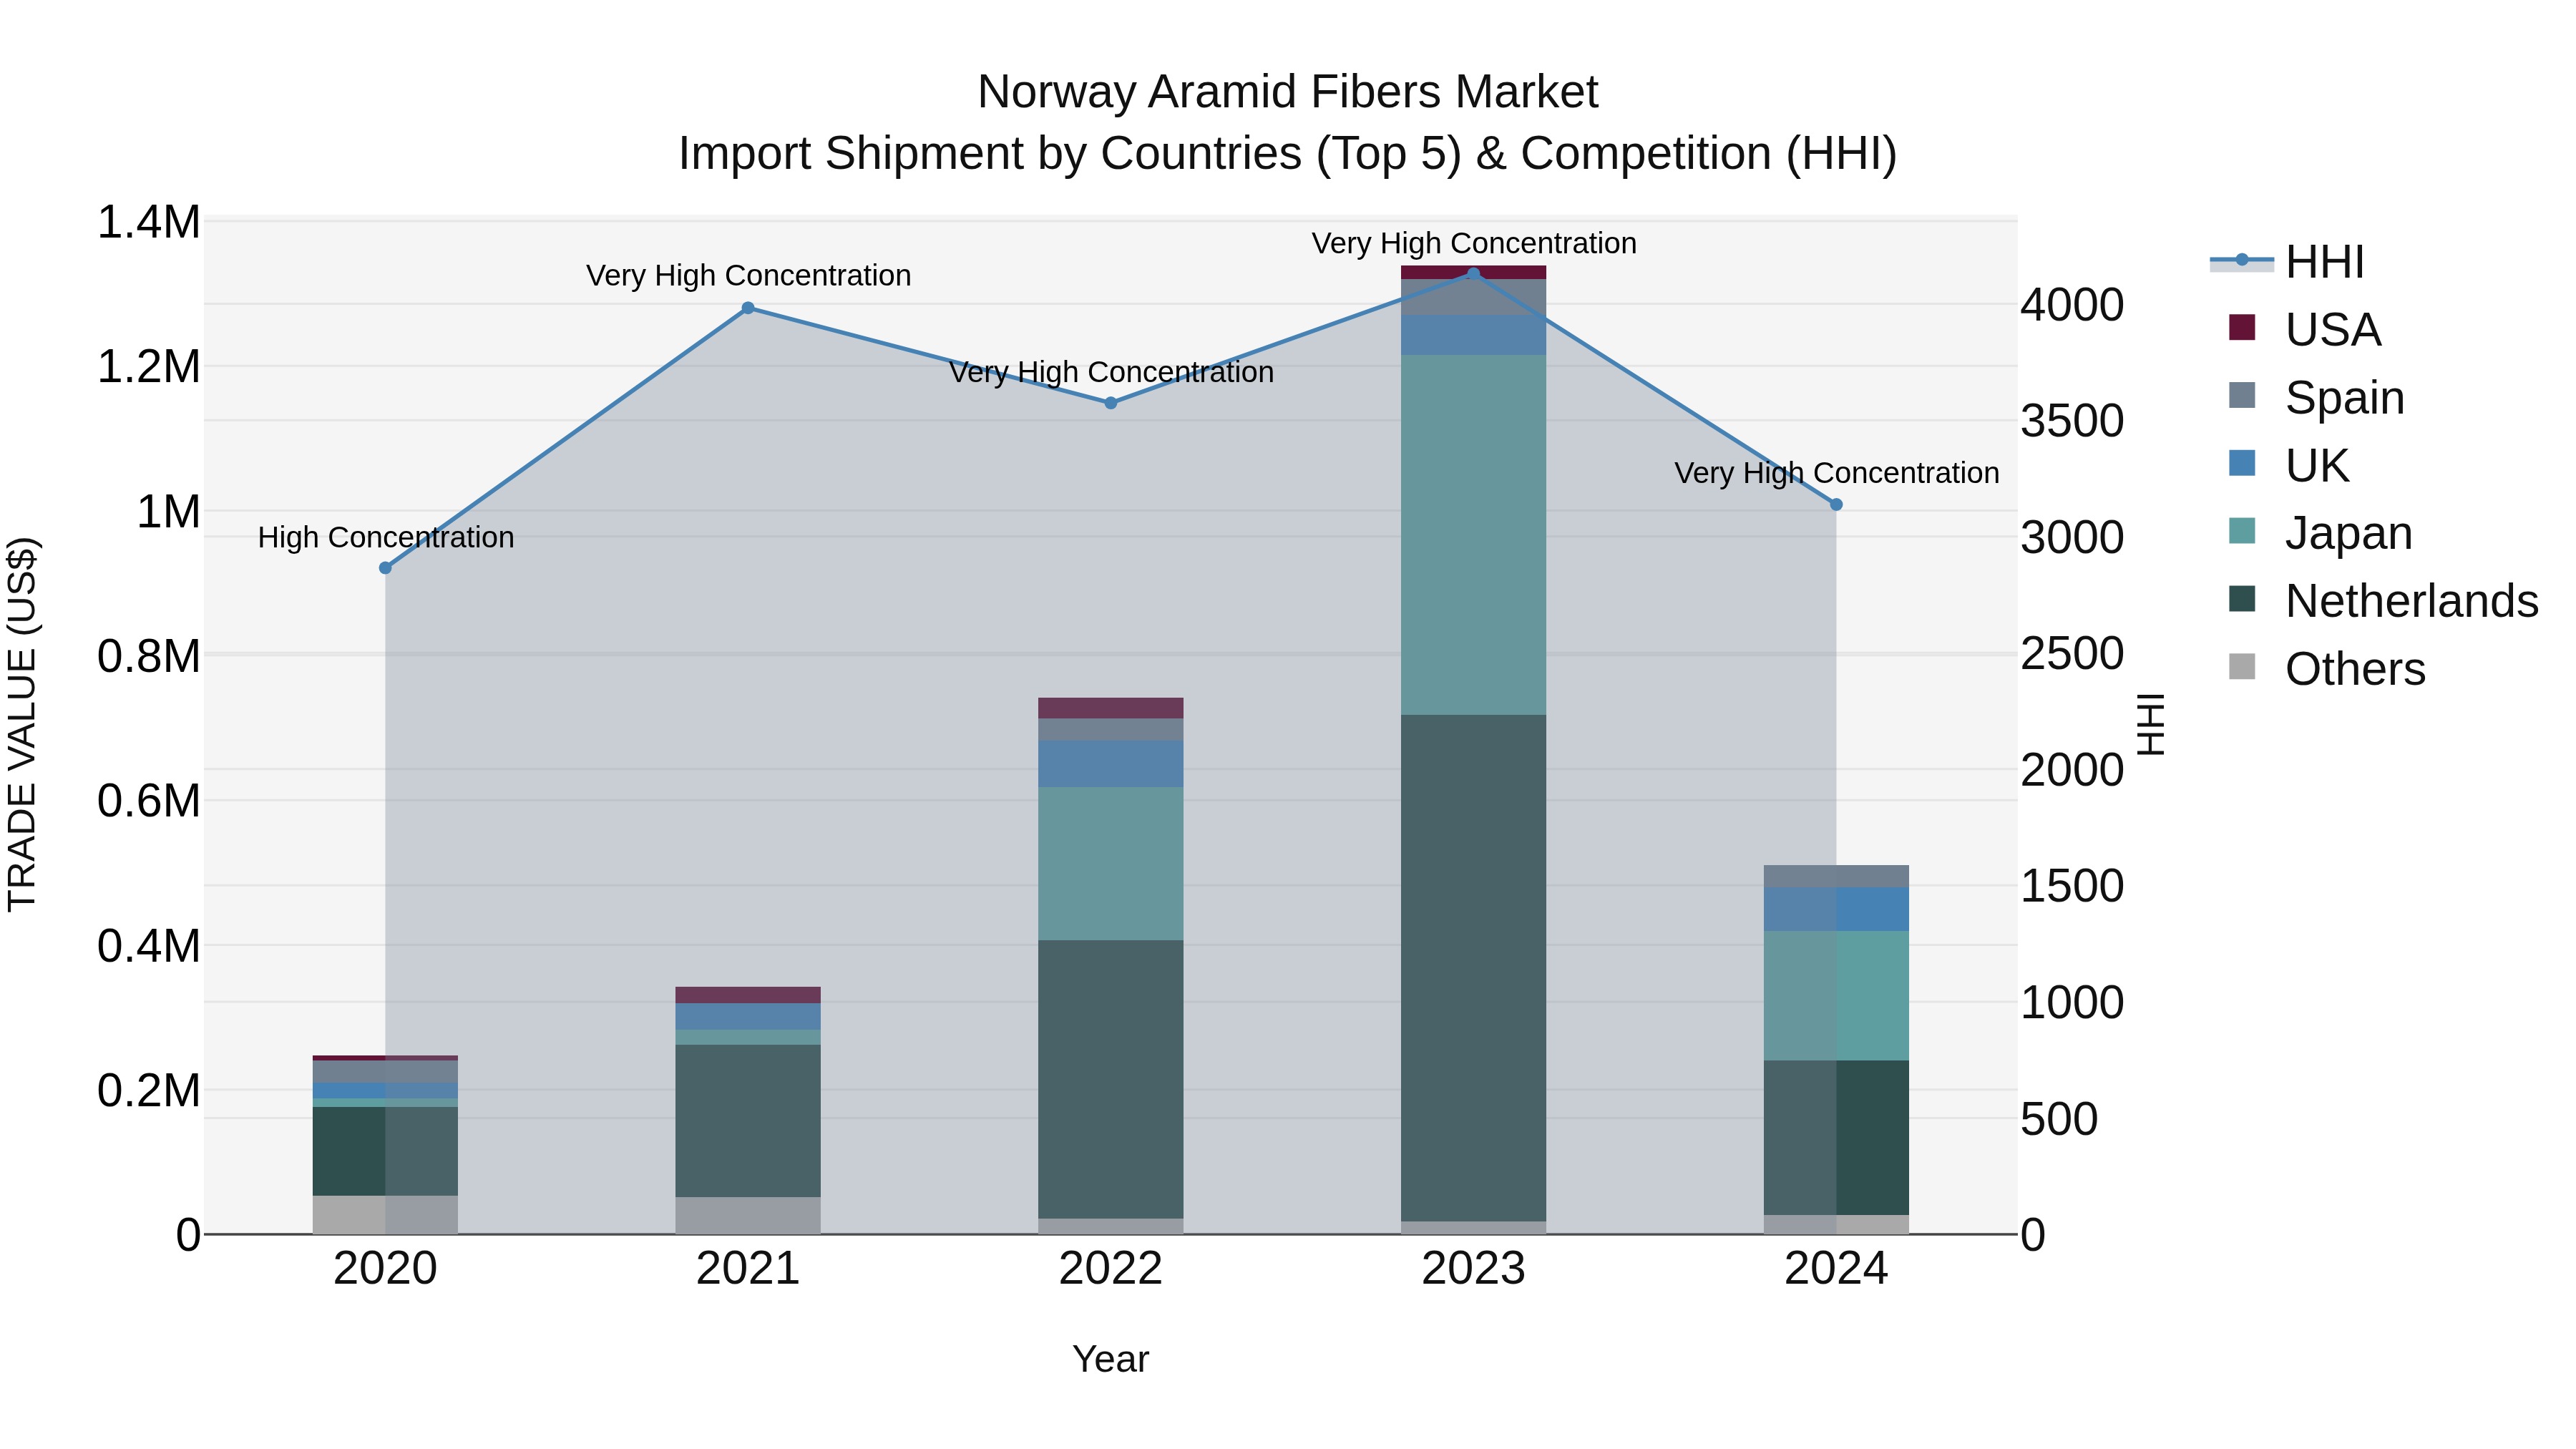Click 'Very High Concentration' label above 2022
This screenshot has width=2576, height=1449.
click(x=1111, y=372)
